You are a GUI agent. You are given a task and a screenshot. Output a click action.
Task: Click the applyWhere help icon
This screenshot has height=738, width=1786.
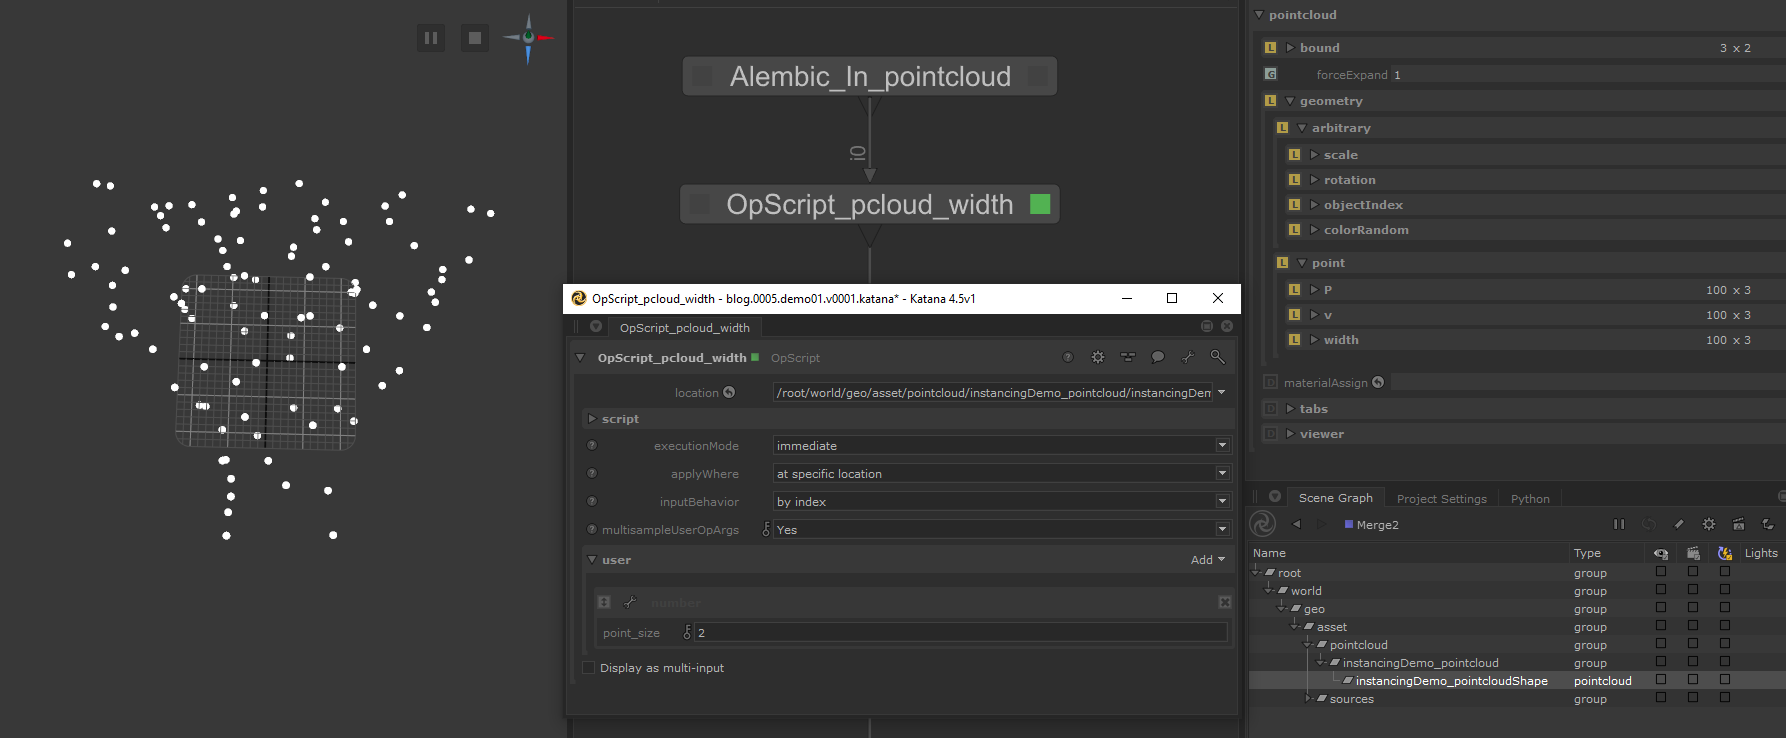pos(592,473)
